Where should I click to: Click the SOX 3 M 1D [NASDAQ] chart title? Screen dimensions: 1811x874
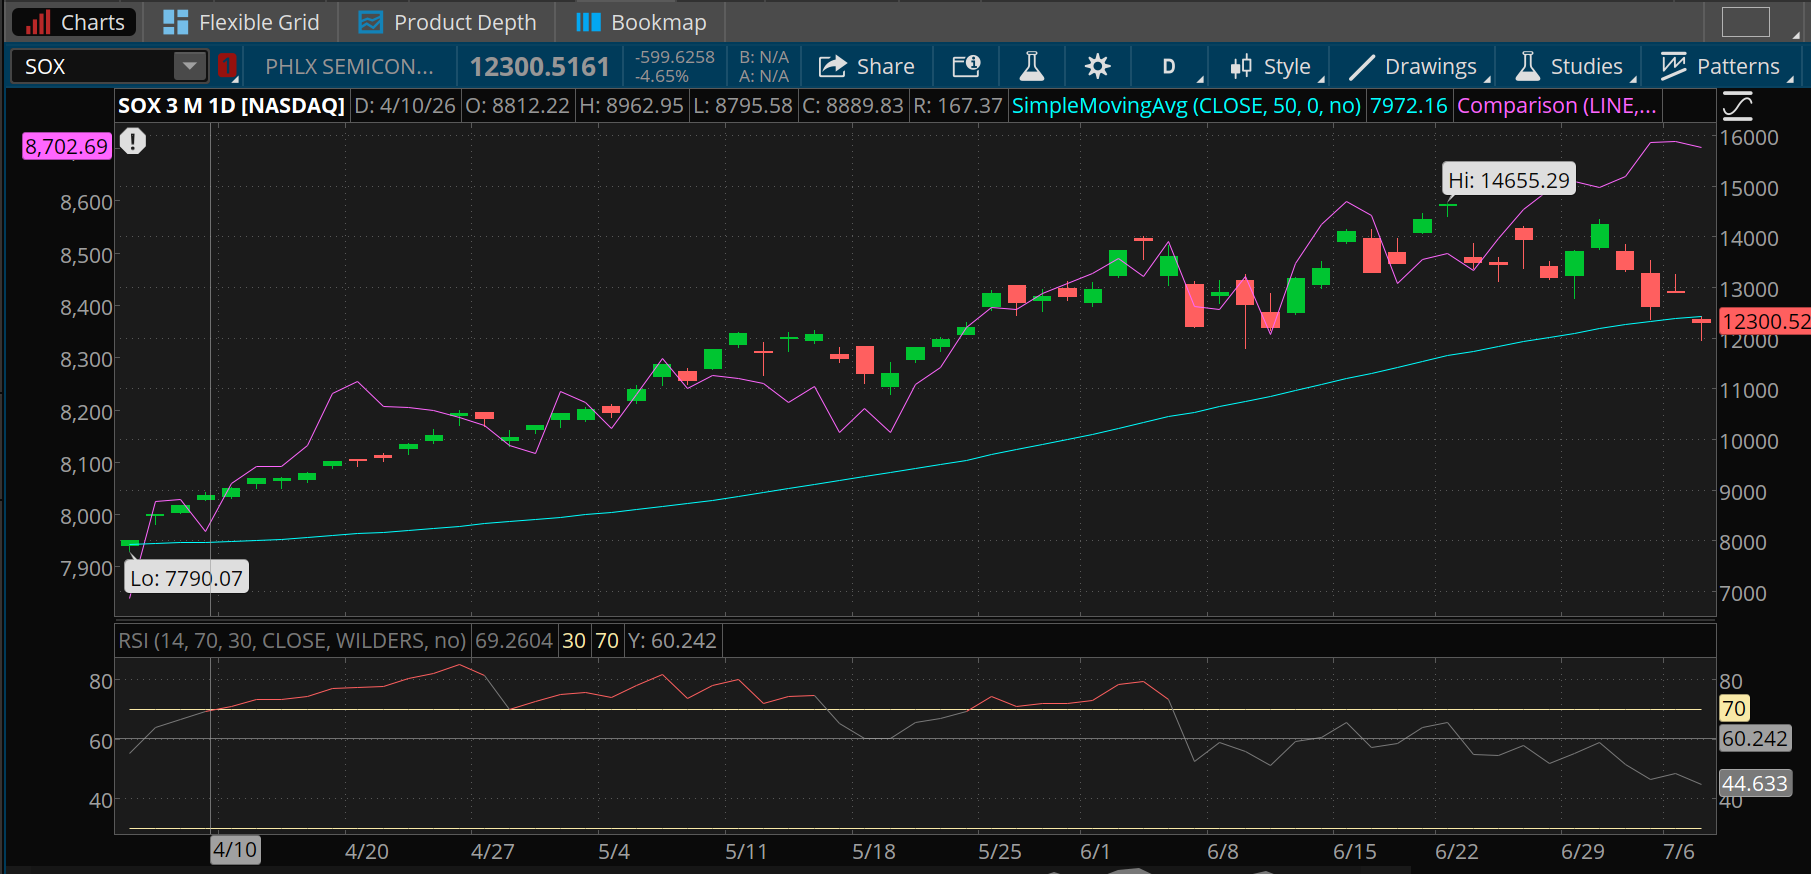231,106
